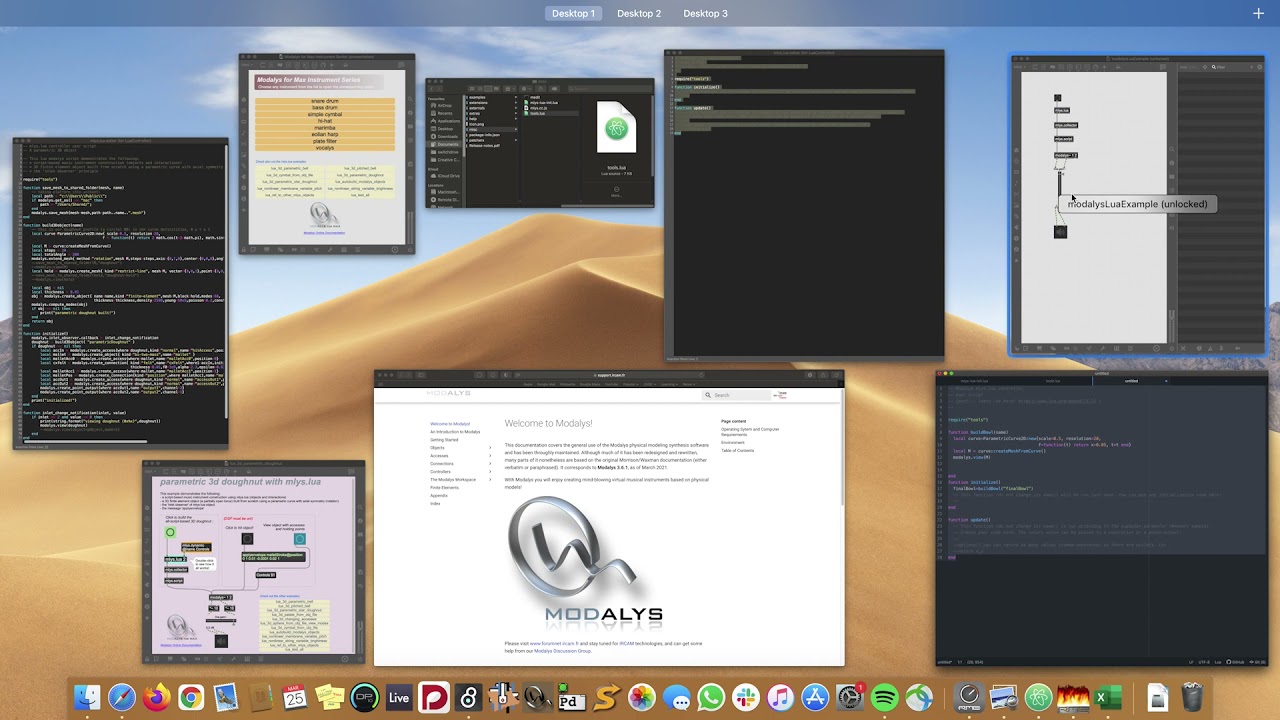Switch to Desktop 2
This screenshot has height=720, width=1280.
click(639, 13)
